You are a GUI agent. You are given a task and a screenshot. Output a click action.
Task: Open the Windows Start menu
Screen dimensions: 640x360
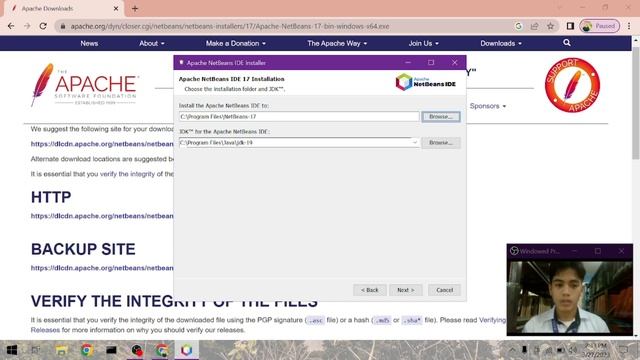point(11,350)
